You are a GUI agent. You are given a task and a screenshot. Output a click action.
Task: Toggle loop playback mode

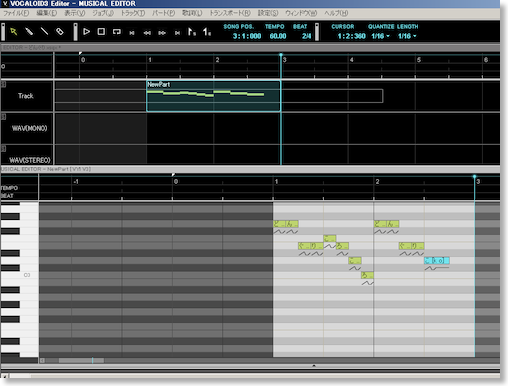[x=117, y=32]
